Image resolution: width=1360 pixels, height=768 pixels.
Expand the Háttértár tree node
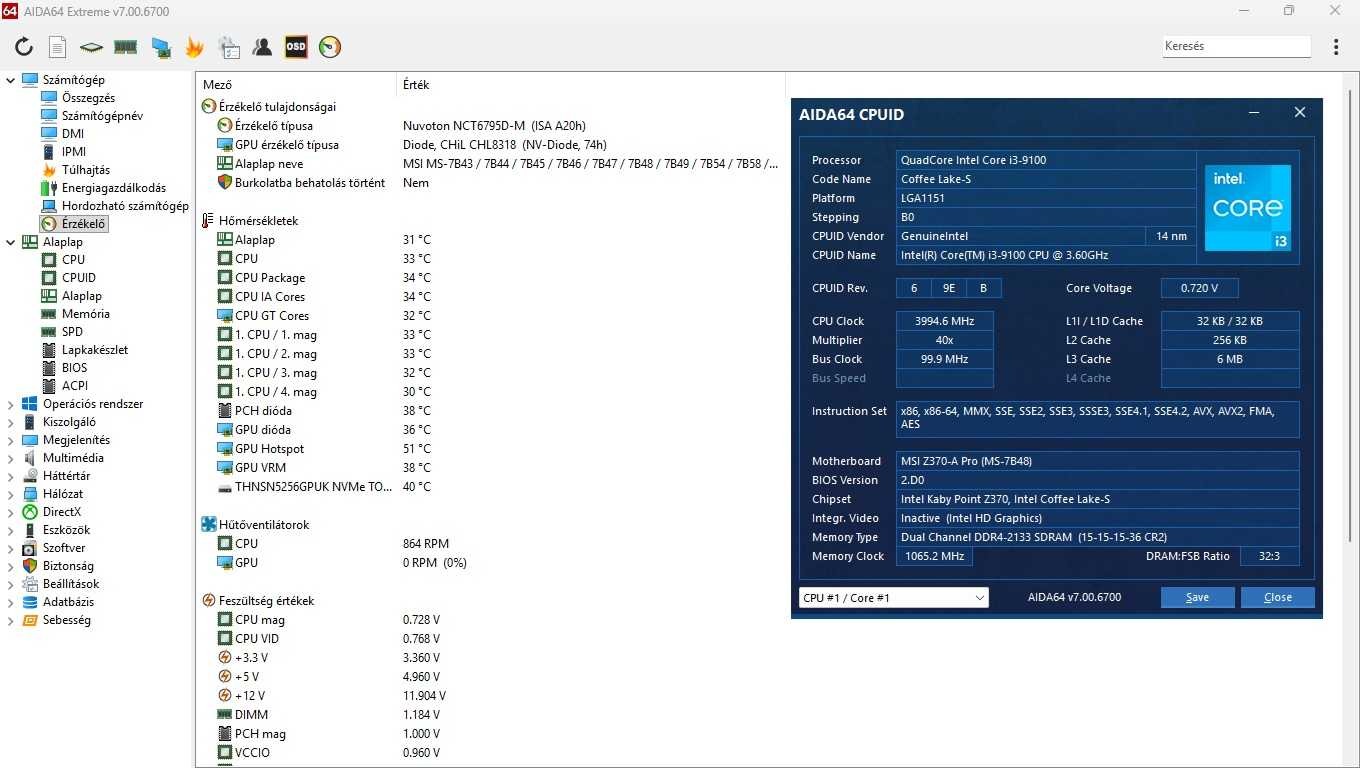click(x=11, y=476)
